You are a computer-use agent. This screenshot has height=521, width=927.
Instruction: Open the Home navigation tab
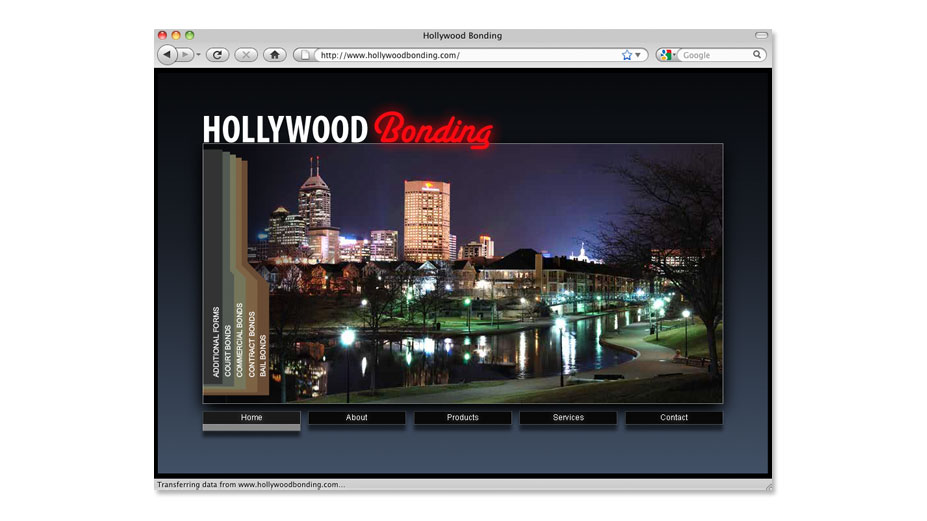(251, 418)
